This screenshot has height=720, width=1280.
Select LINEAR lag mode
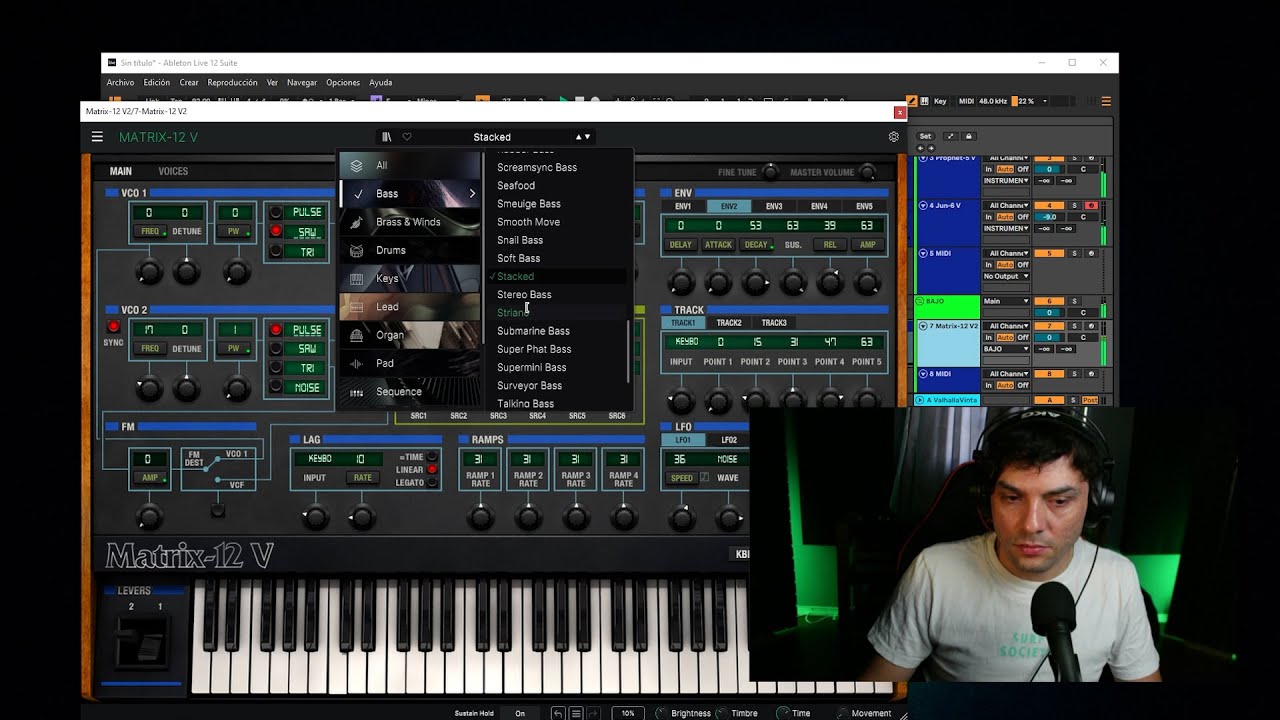pos(432,470)
